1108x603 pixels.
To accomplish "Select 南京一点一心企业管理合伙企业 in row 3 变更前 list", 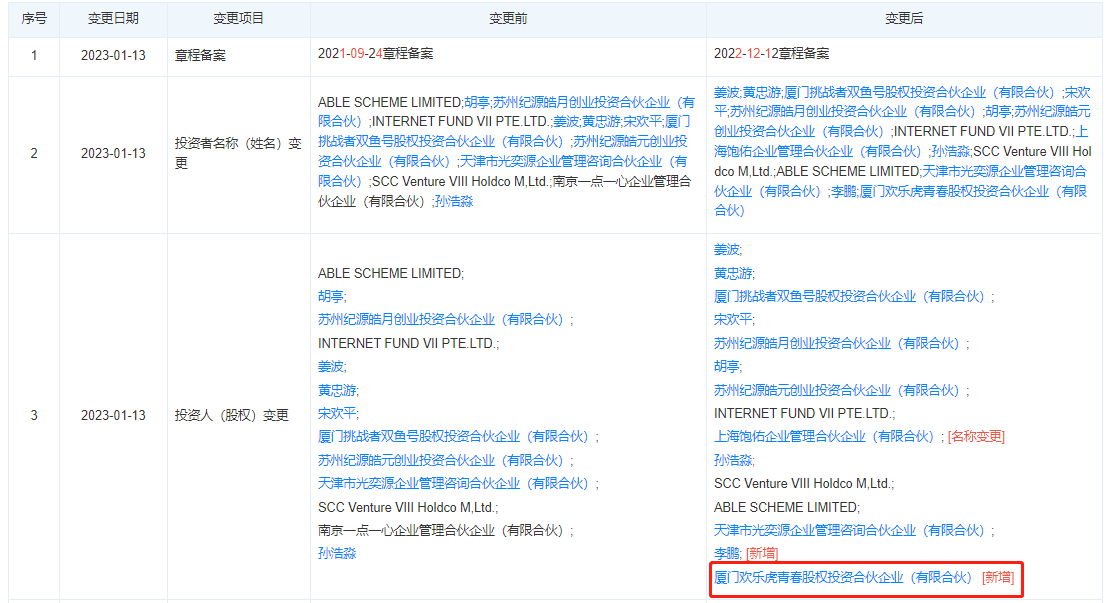I will click(x=441, y=530).
